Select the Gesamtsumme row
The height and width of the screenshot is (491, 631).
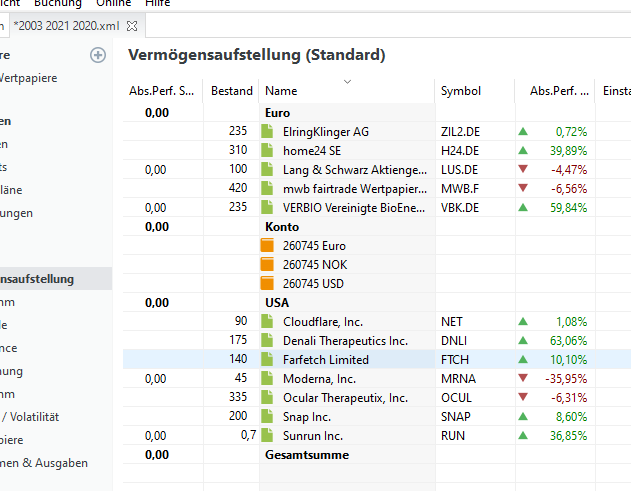(x=377, y=455)
